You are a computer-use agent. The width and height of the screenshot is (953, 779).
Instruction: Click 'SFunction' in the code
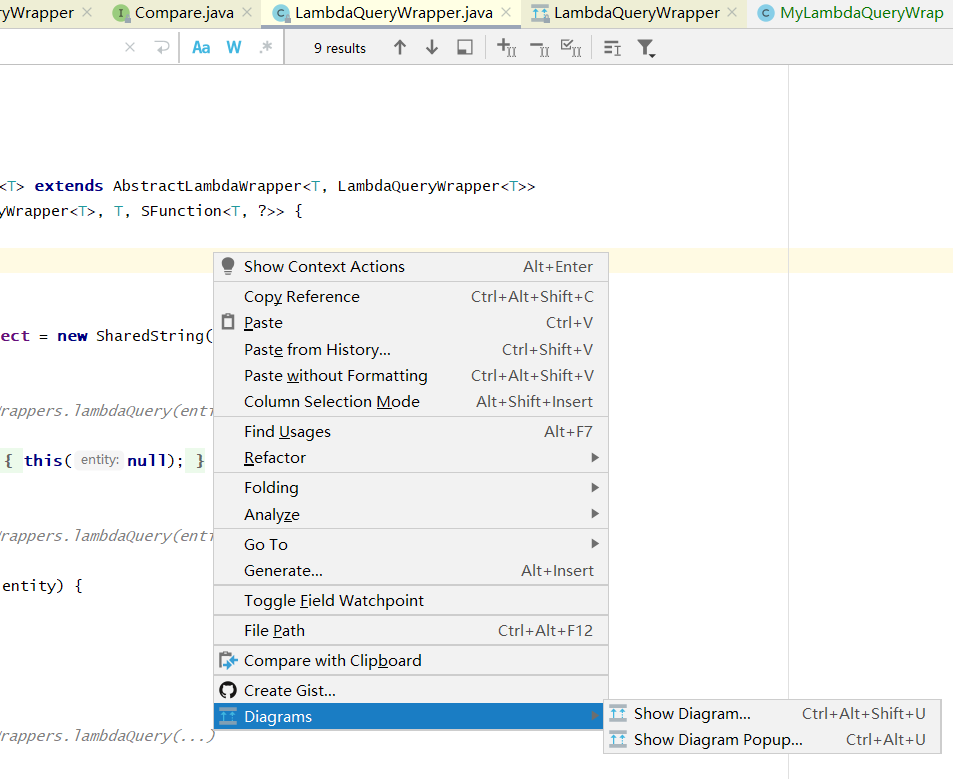click(x=182, y=211)
